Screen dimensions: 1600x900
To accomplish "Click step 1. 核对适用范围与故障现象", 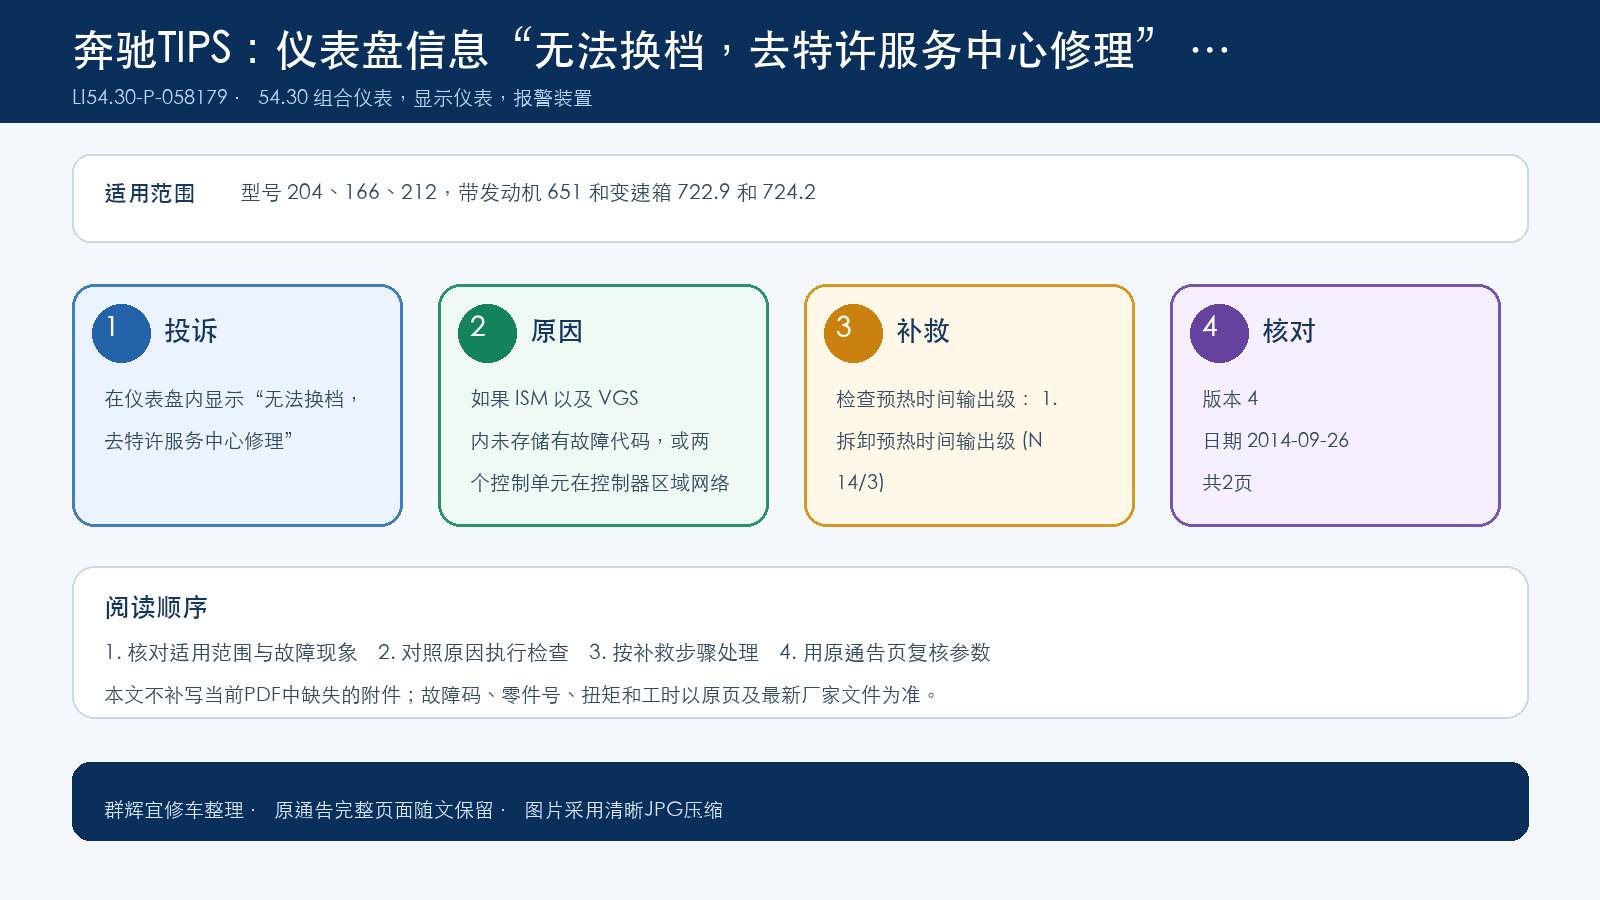I will tap(231, 653).
